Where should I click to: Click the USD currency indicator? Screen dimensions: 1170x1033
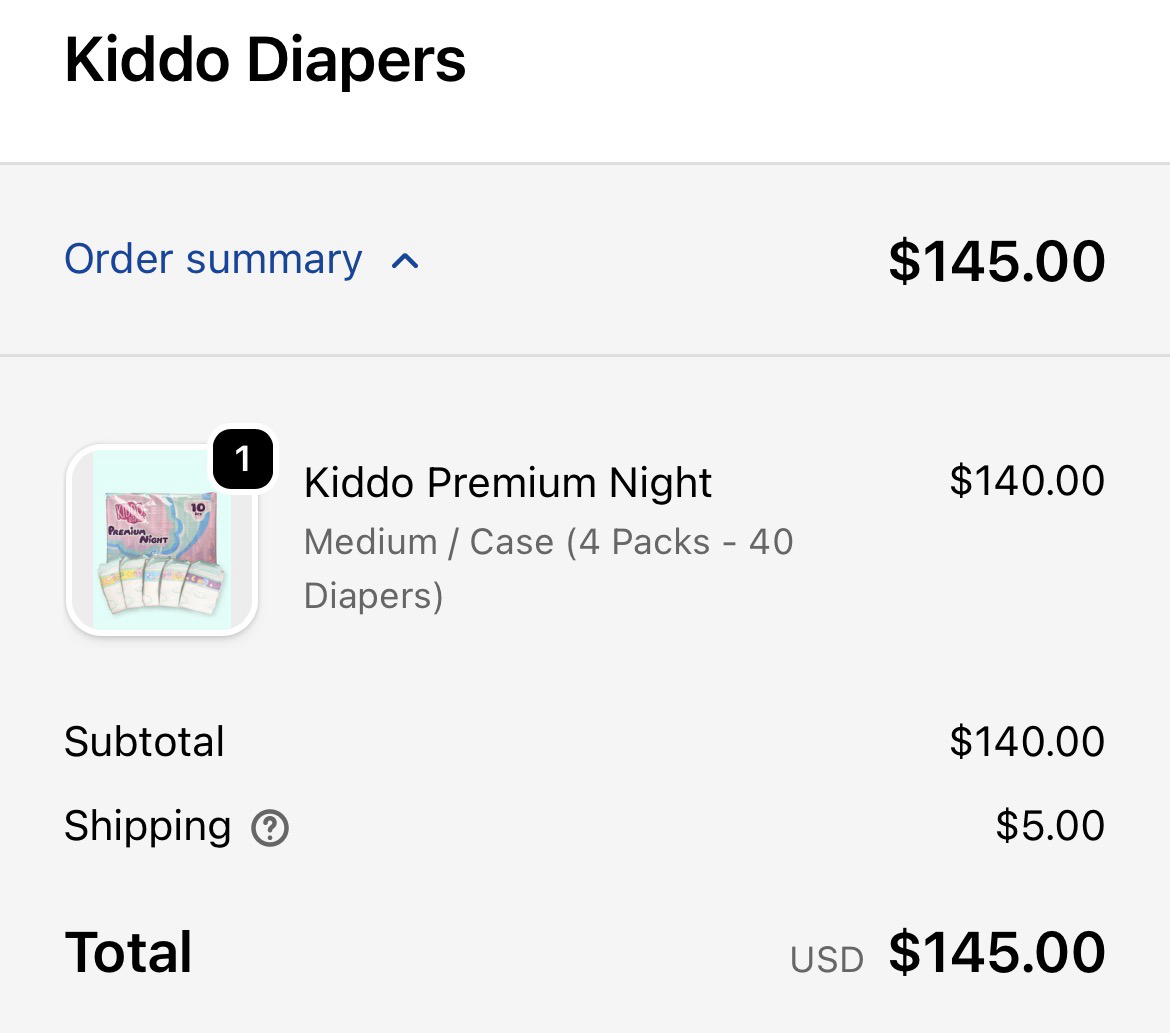pyautogui.click(x=826, y=960)
